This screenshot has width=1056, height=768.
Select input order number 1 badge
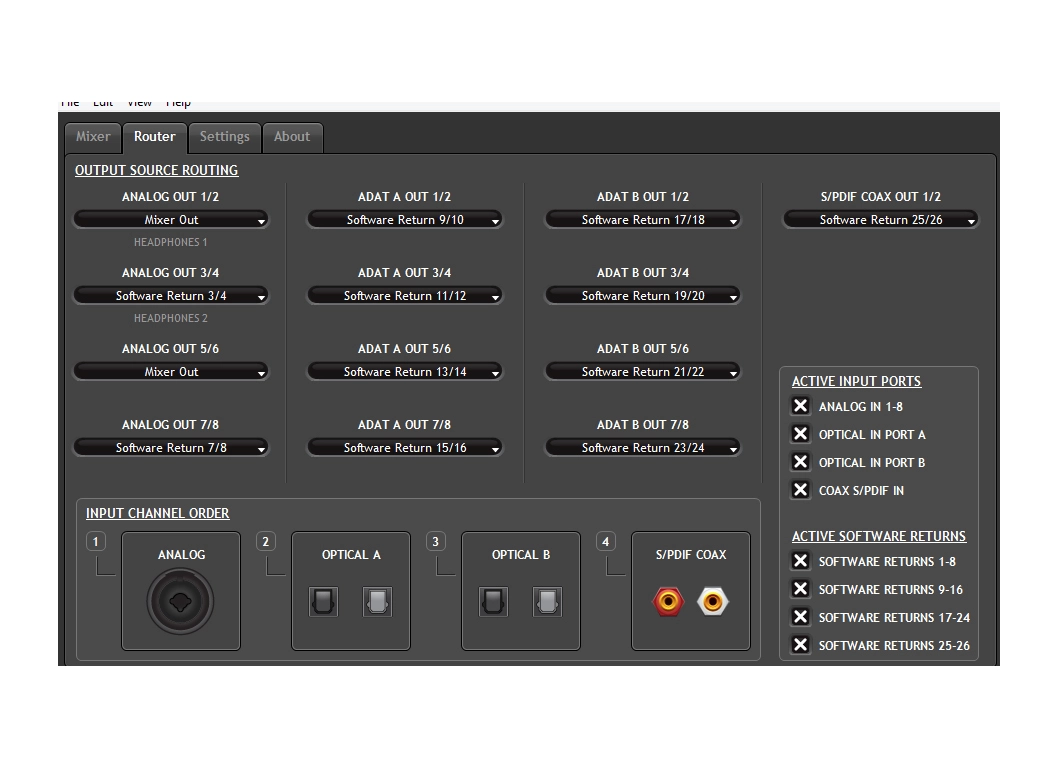pos(96,542)
